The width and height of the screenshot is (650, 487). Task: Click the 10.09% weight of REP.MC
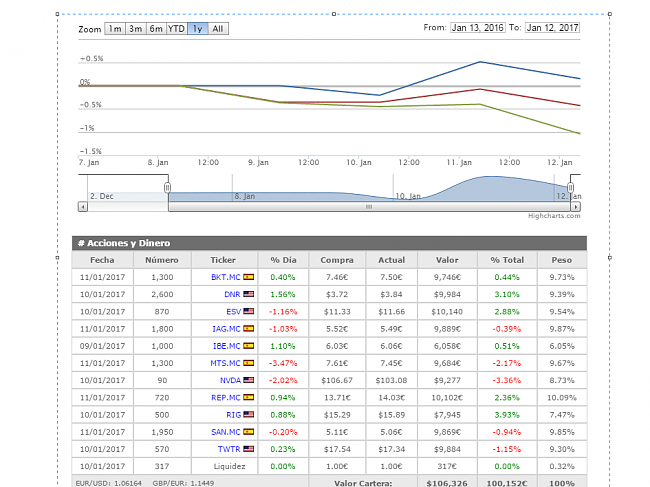(562, 397)
